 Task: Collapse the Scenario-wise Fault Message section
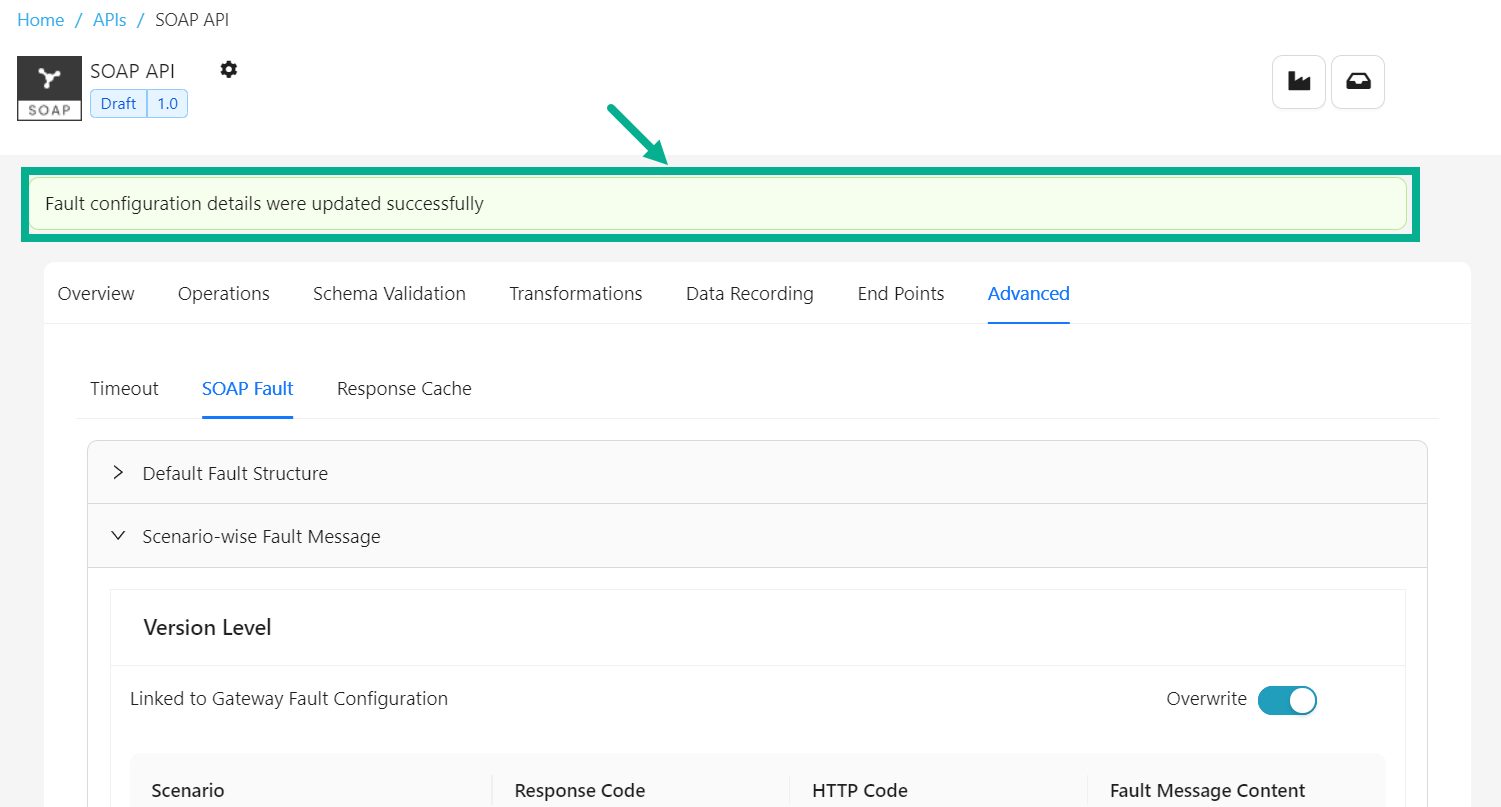[x=261, y=537]
